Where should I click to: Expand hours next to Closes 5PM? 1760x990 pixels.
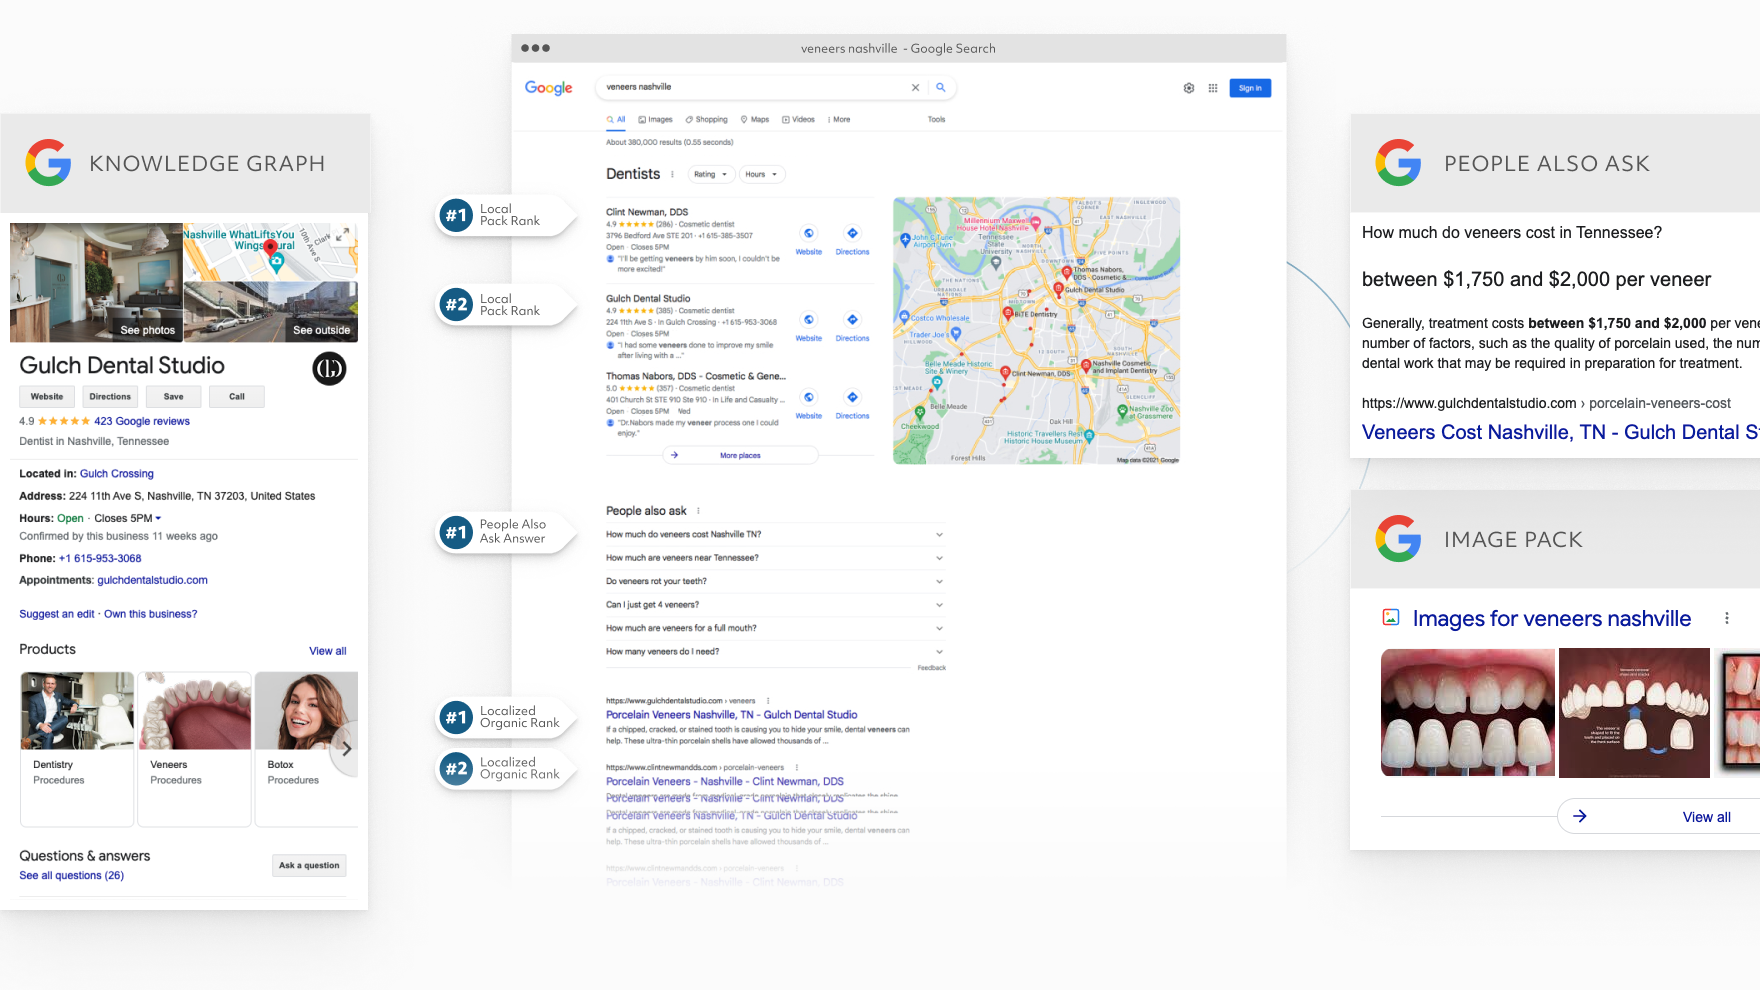(x=158, y=518)
